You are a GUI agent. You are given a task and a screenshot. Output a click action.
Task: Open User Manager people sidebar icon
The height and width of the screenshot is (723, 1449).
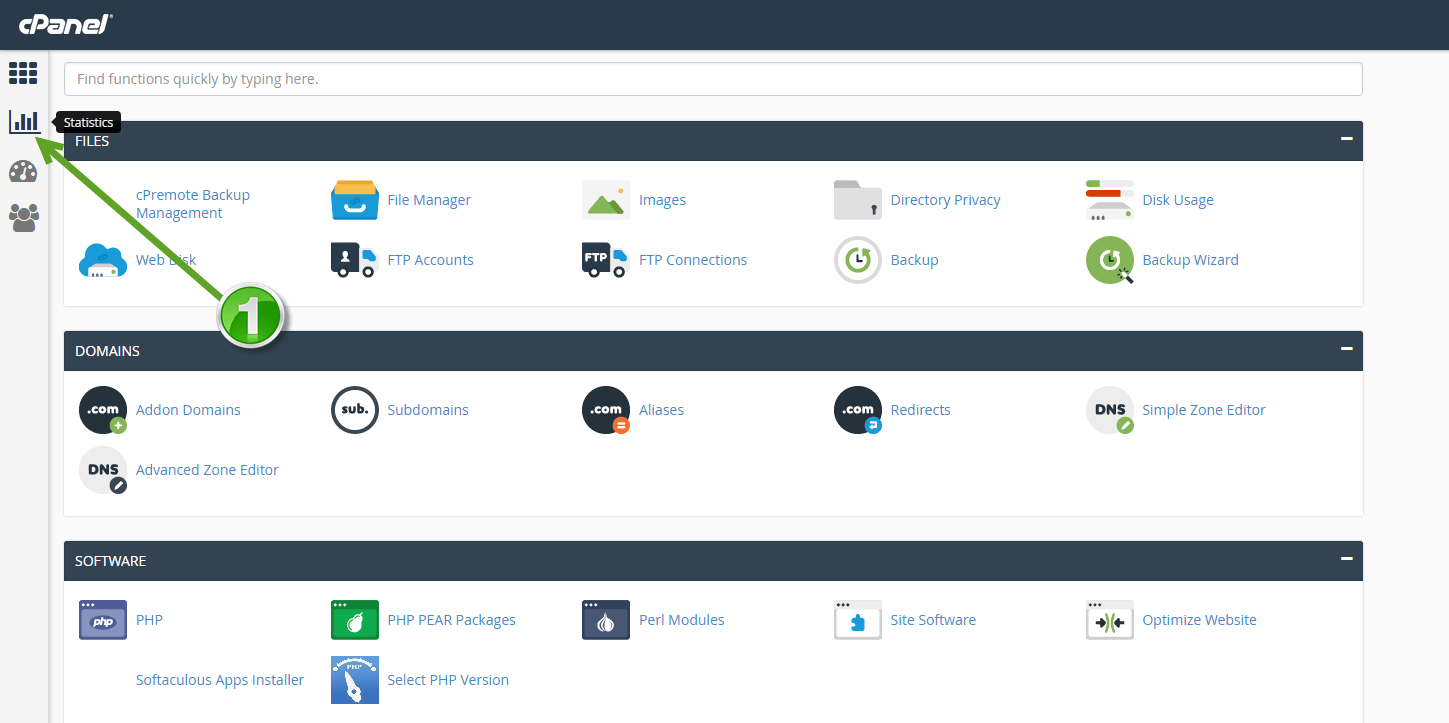23,218
